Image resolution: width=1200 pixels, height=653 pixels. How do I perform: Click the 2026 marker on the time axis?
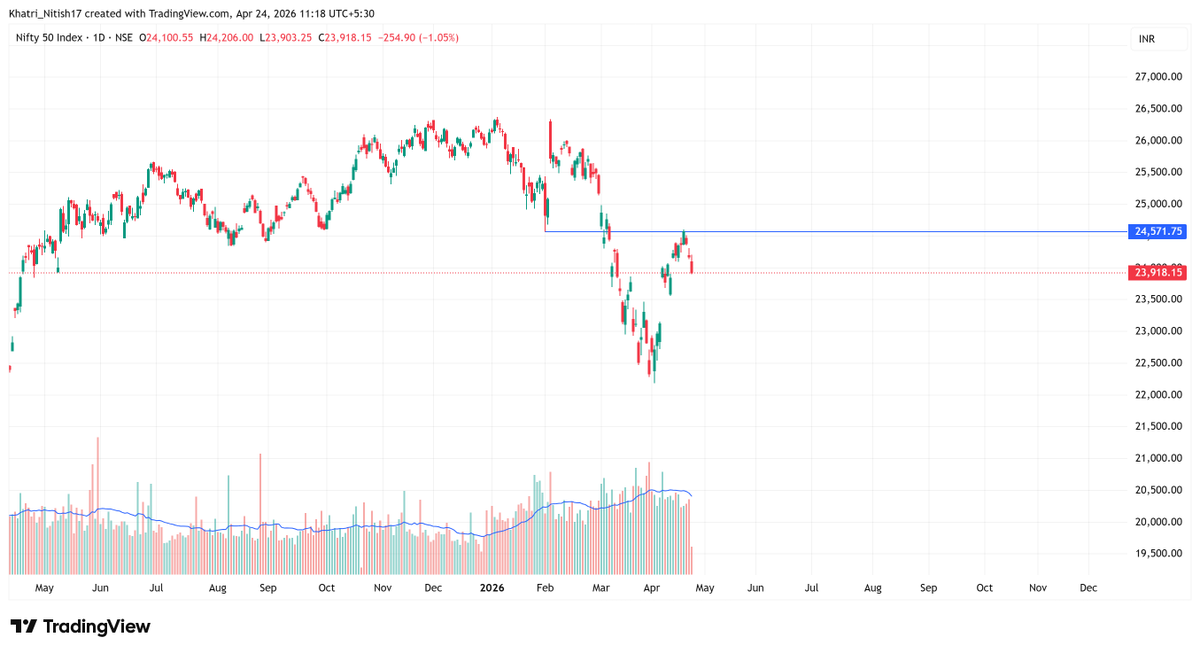tap(491, 588)
